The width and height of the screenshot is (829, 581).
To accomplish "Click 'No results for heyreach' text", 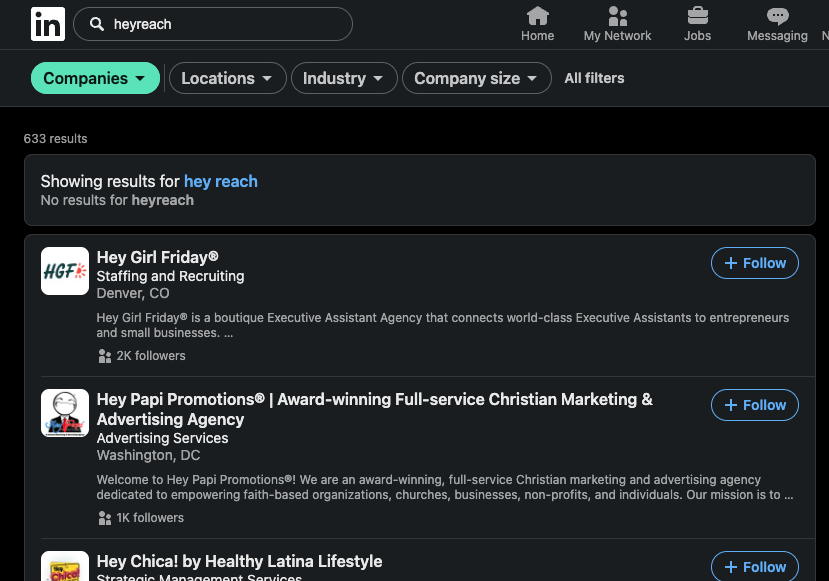I will 117,200.
